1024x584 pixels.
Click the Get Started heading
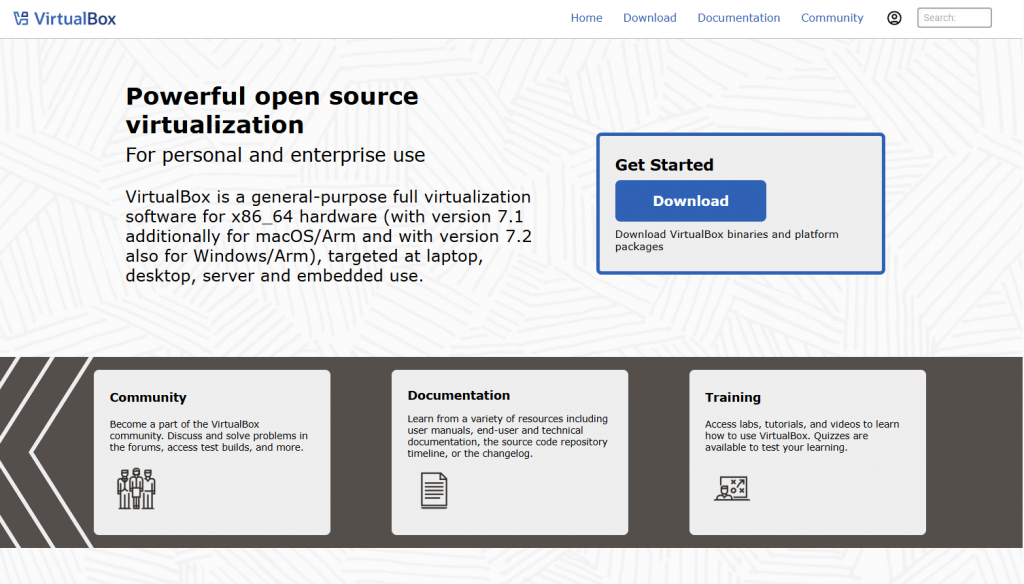pyautogui.click(x=664, y=165)
